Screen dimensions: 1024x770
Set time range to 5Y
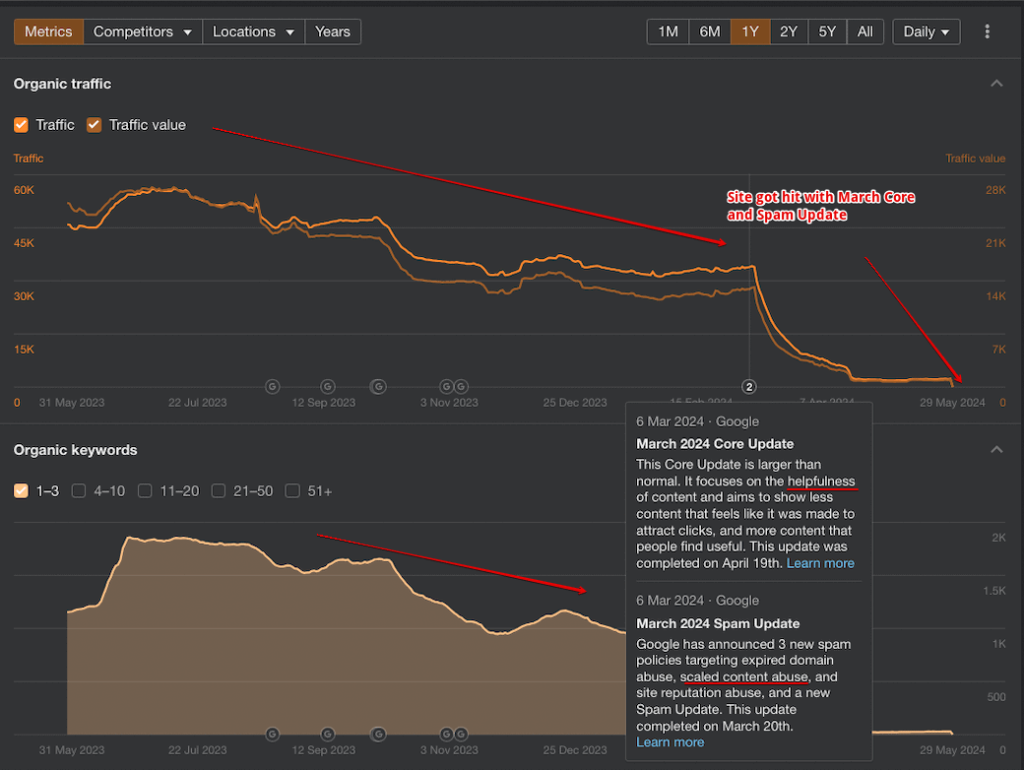pos(827,31)
